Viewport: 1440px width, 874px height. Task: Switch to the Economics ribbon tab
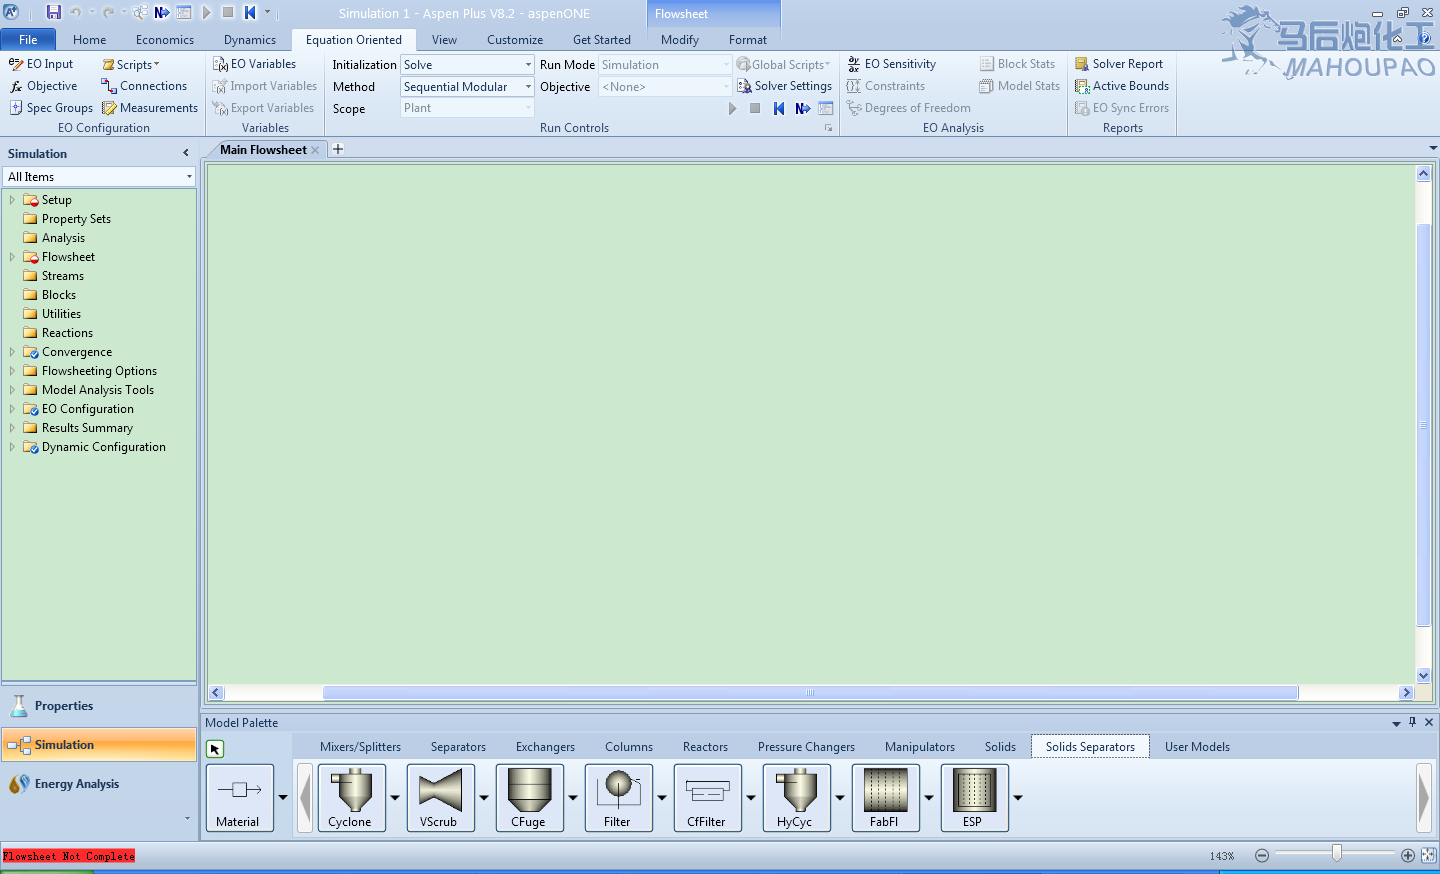[165, 40]
